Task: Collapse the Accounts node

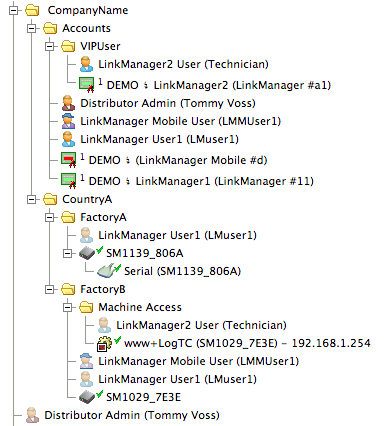Action: pos(32,28)
